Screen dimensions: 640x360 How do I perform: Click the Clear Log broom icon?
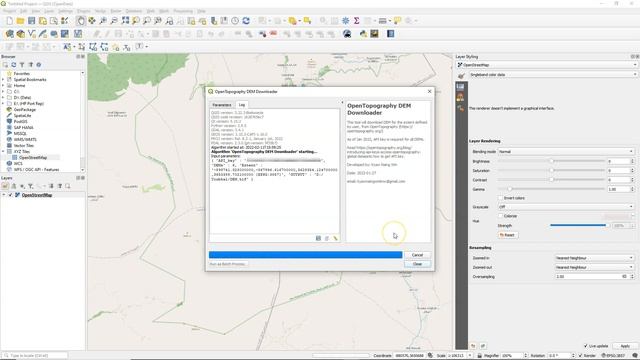coord(336,238)
